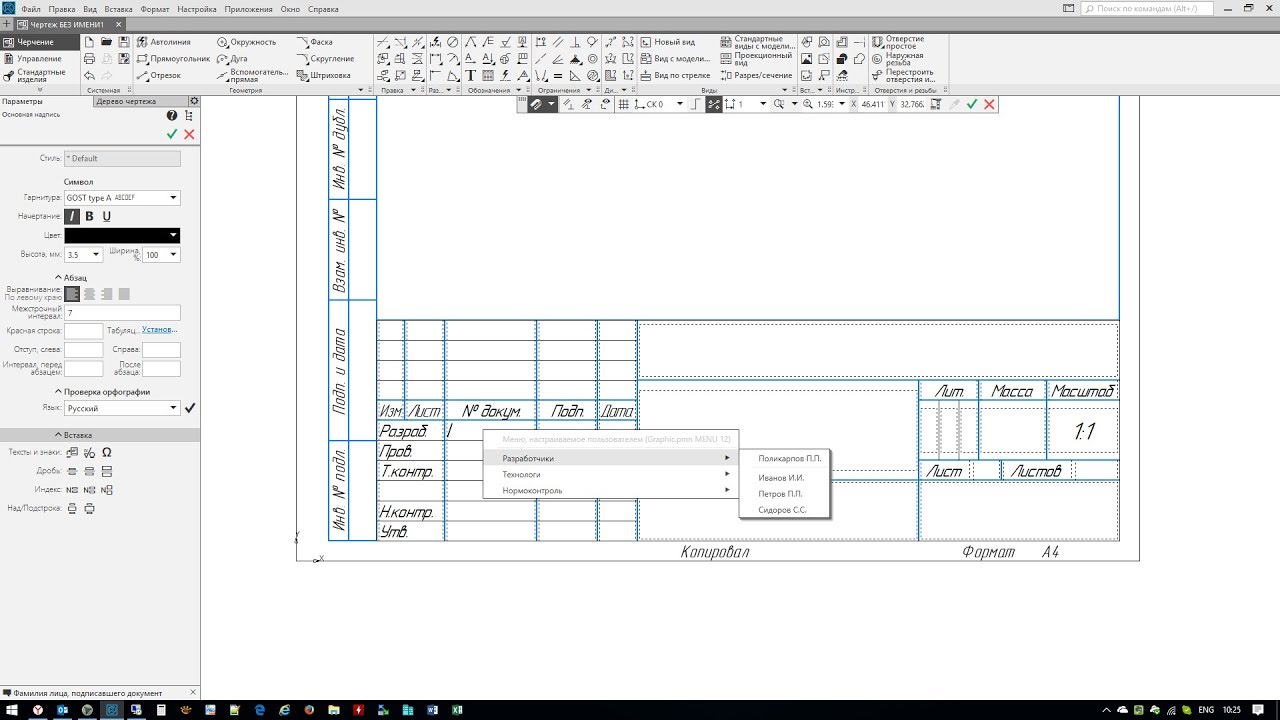The image size is (1280, 720).
Task: Open the panel settings gear icon
Action: click(x=194, y=101)
